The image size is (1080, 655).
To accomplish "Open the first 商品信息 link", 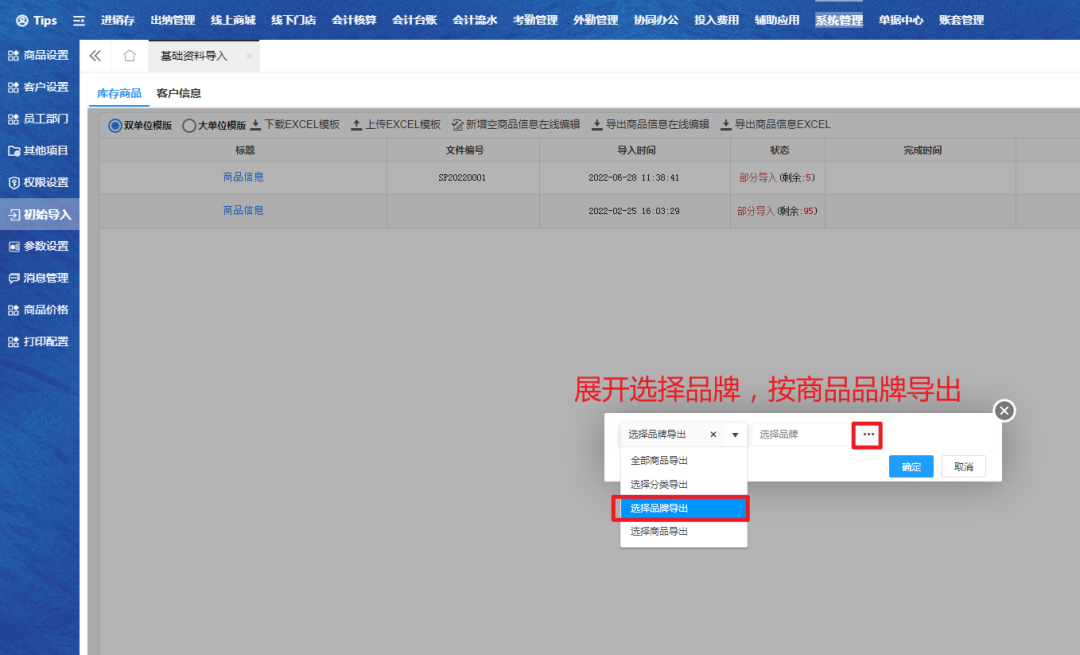I will [243, 177].
